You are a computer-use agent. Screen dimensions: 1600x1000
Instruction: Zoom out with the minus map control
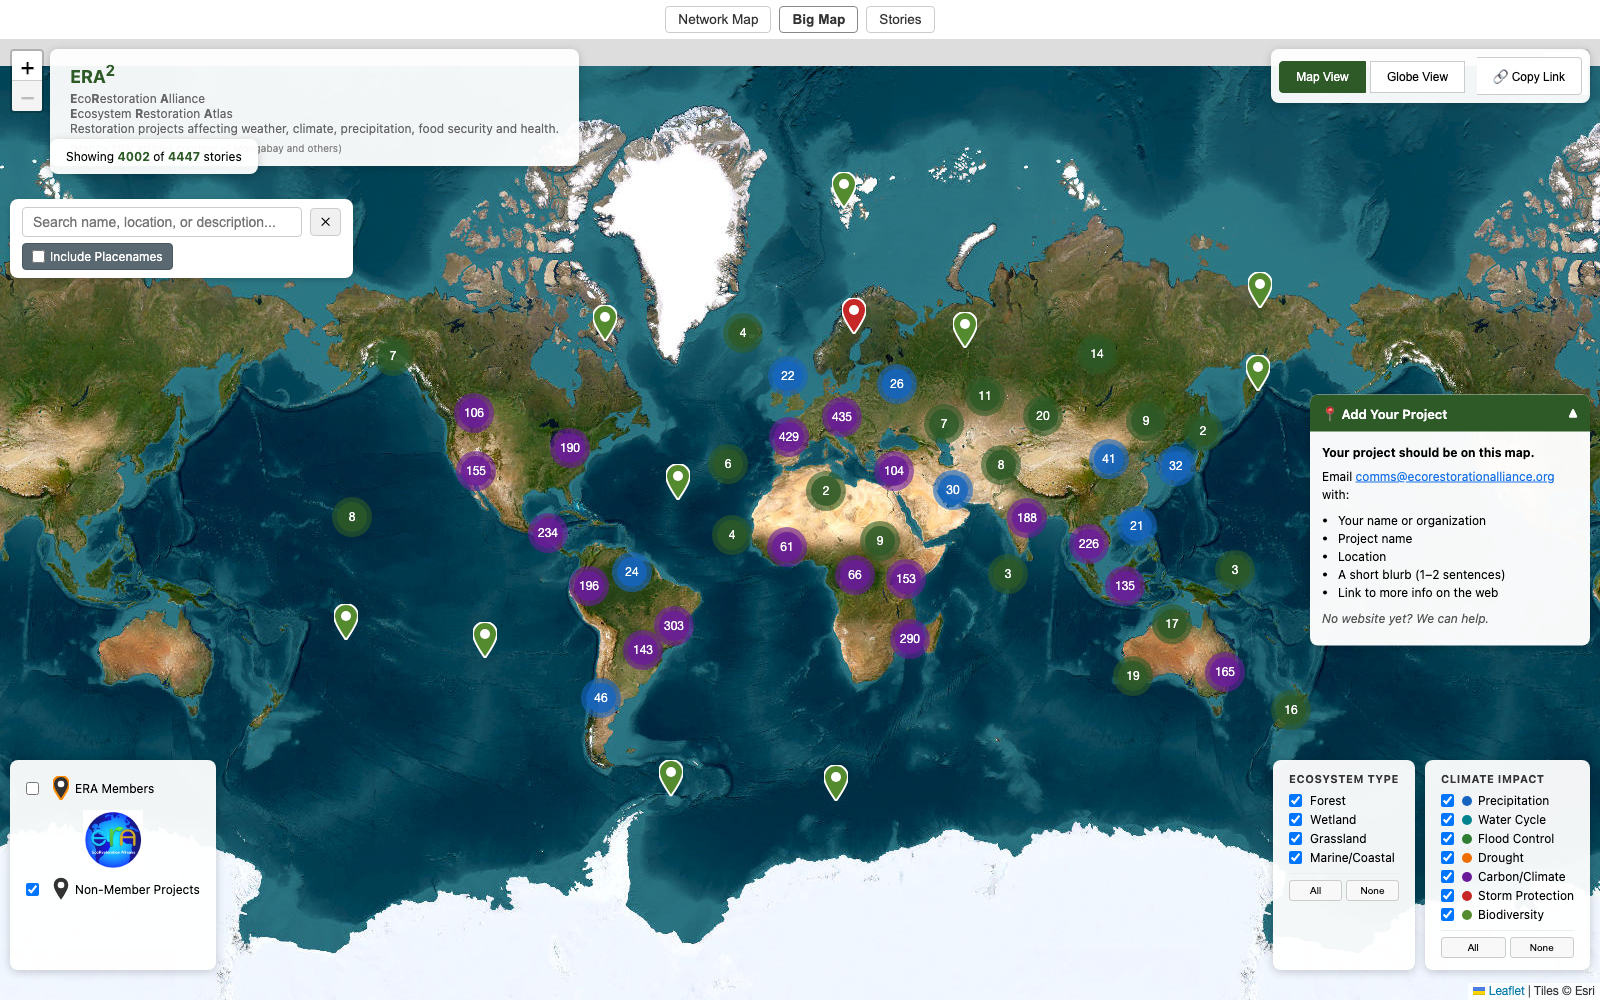(27, 97)
